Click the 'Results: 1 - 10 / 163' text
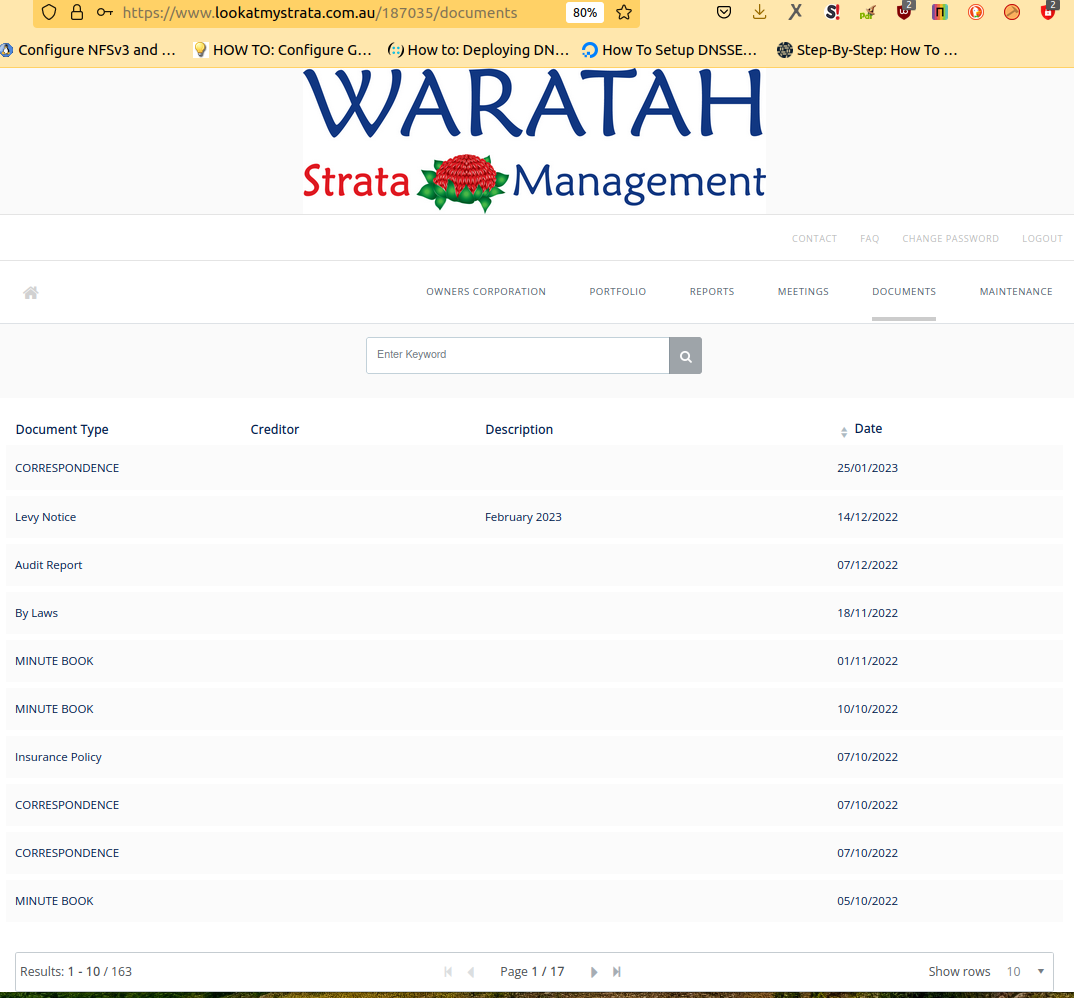 pyautogui.click(x=76, y=971)
